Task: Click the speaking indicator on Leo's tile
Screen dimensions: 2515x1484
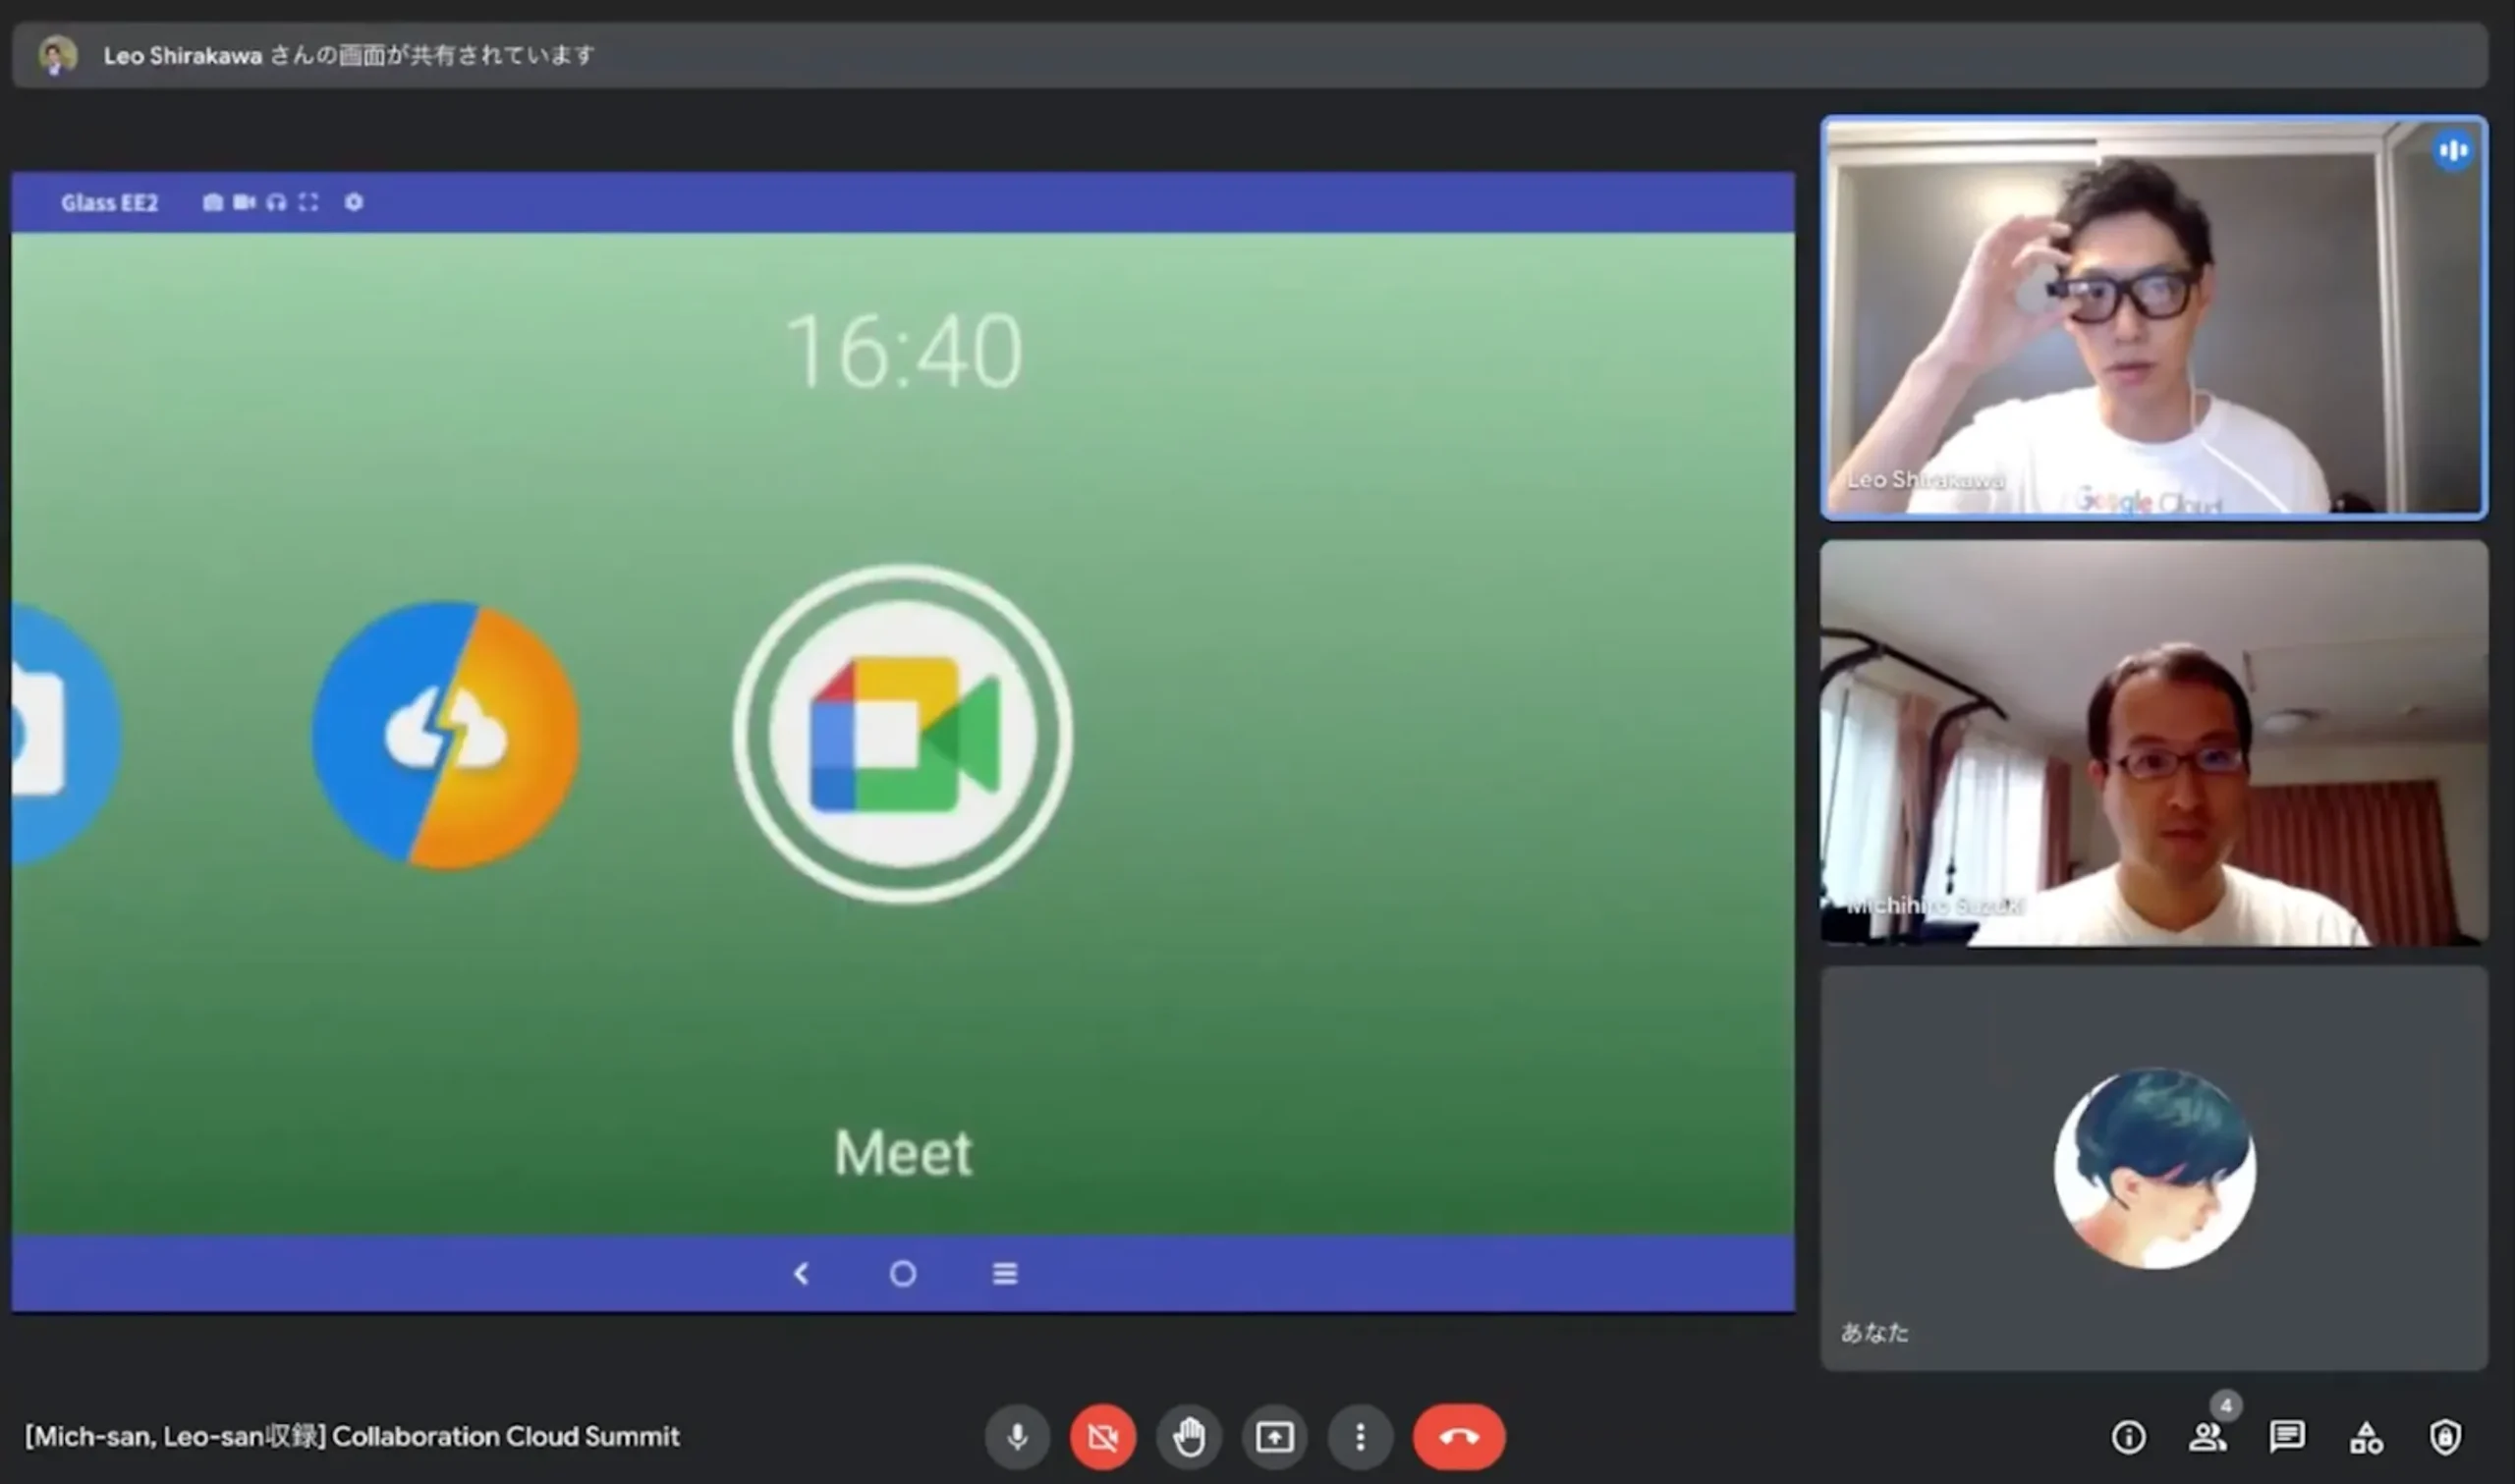Action: (2452, 151)
